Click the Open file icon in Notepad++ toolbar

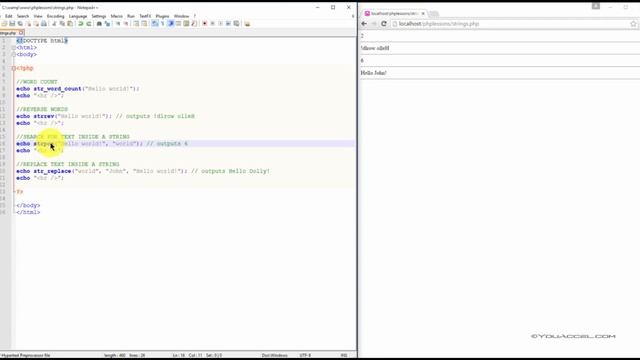click(x=4, y=24)
